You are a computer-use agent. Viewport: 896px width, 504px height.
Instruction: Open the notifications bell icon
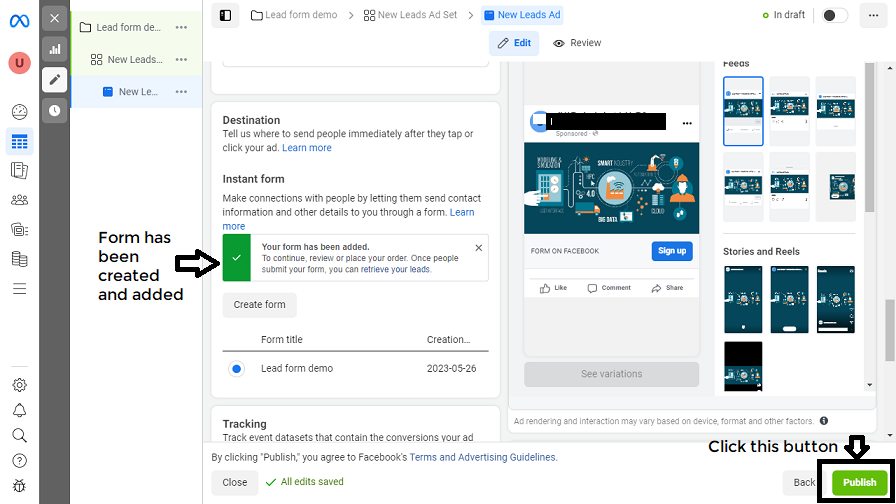pyautogui.click(x=19, y=410)
